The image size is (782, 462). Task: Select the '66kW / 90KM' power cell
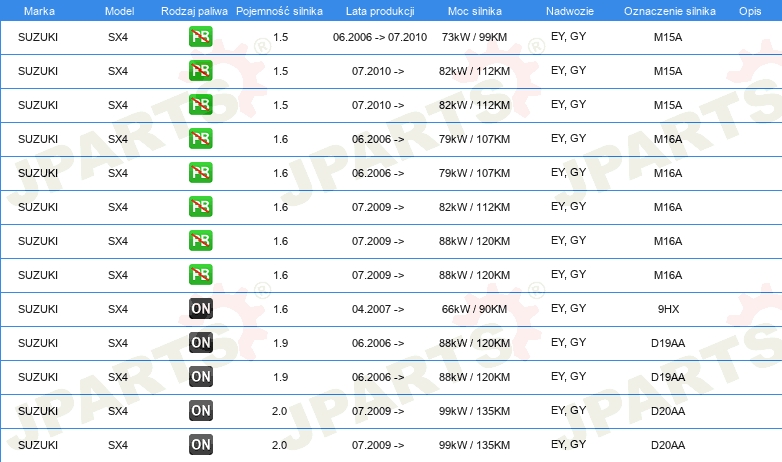pyautogui.click(x=474, y=309)
